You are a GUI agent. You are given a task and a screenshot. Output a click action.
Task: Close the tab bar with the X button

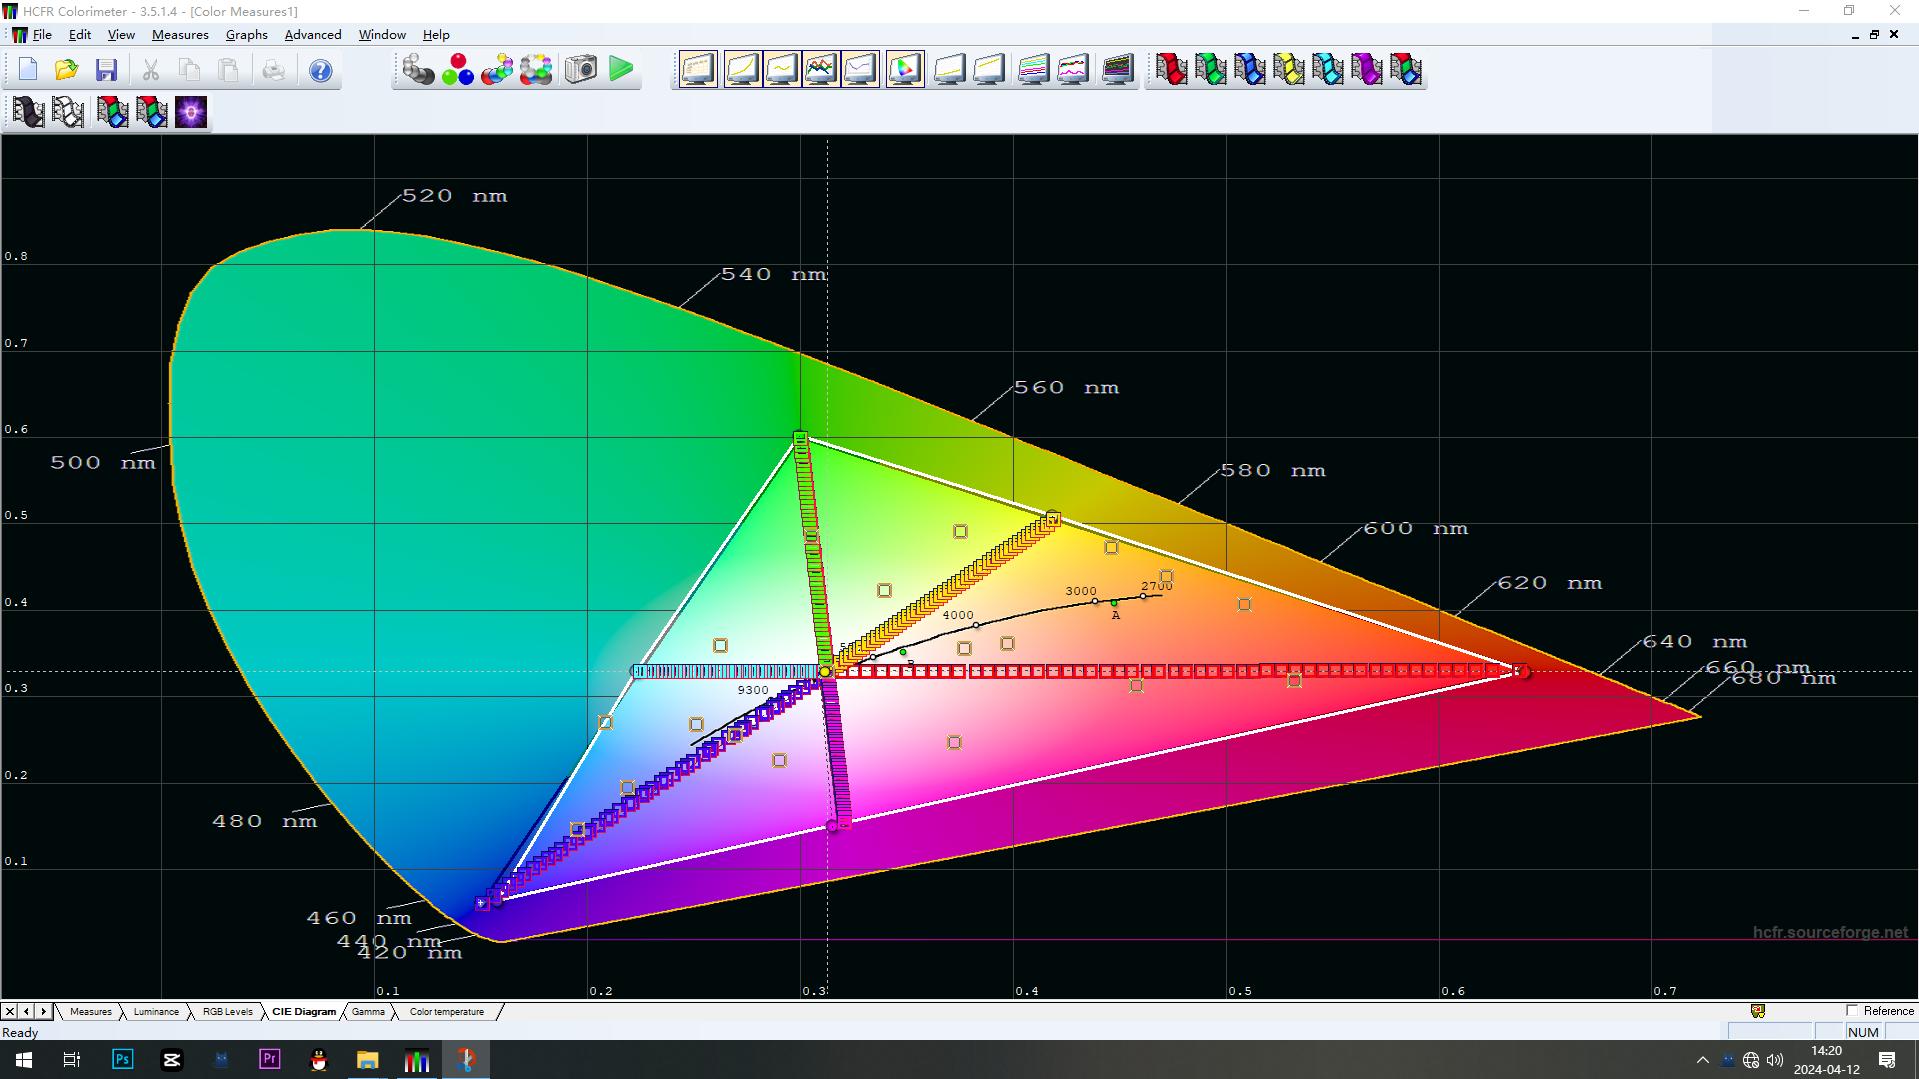[10, 1011]
